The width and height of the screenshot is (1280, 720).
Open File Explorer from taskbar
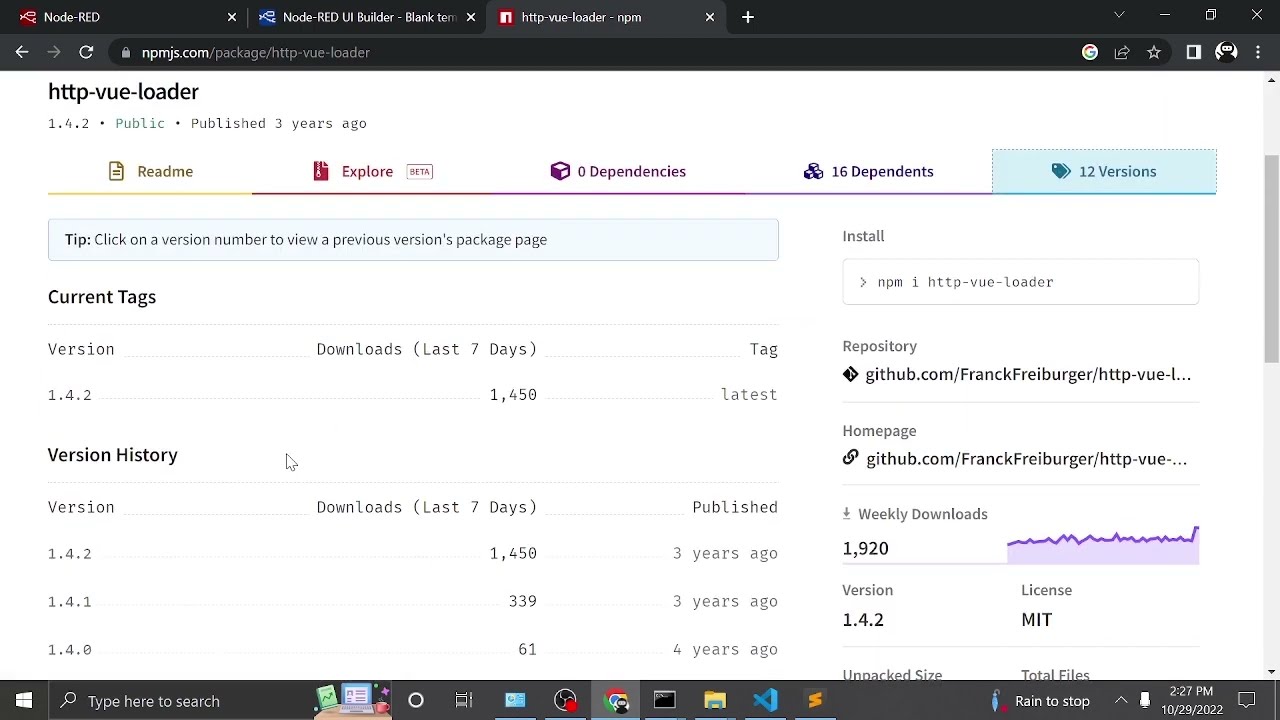(715, 700)
